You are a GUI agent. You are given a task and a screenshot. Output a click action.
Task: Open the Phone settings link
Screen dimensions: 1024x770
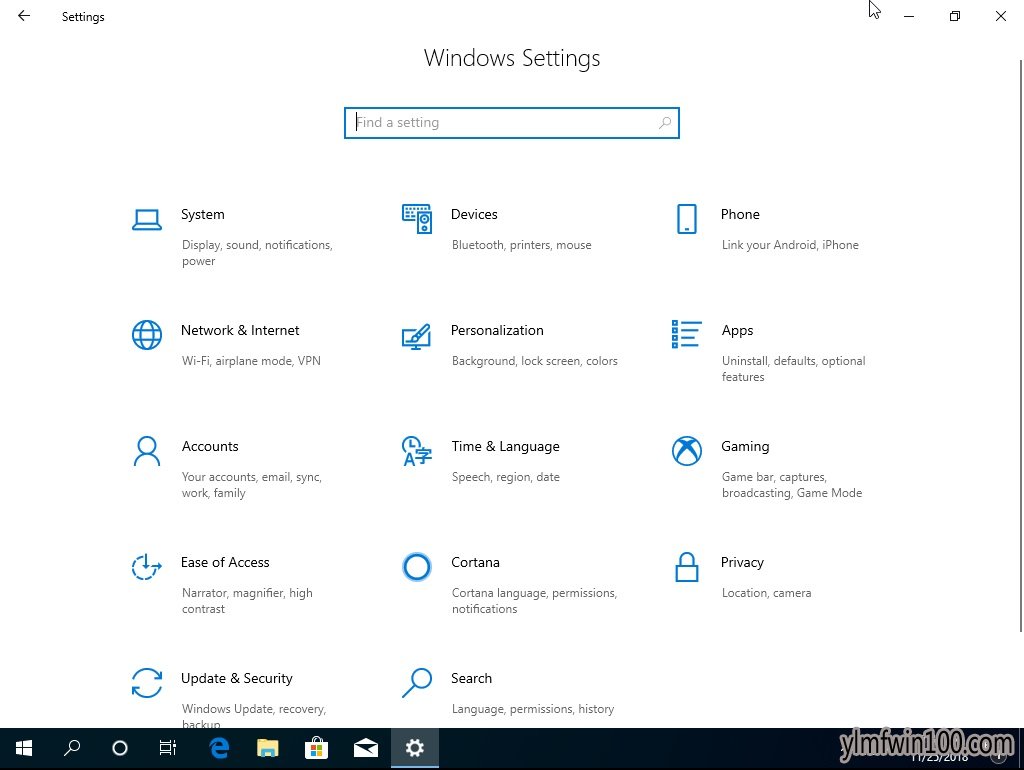740,215
